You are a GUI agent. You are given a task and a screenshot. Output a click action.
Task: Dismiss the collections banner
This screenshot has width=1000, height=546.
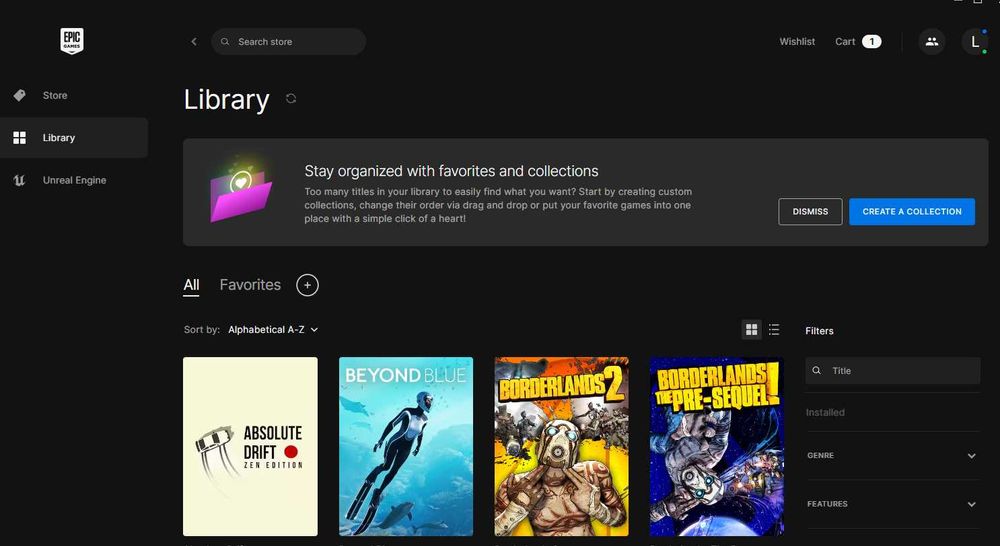[810, 212]
